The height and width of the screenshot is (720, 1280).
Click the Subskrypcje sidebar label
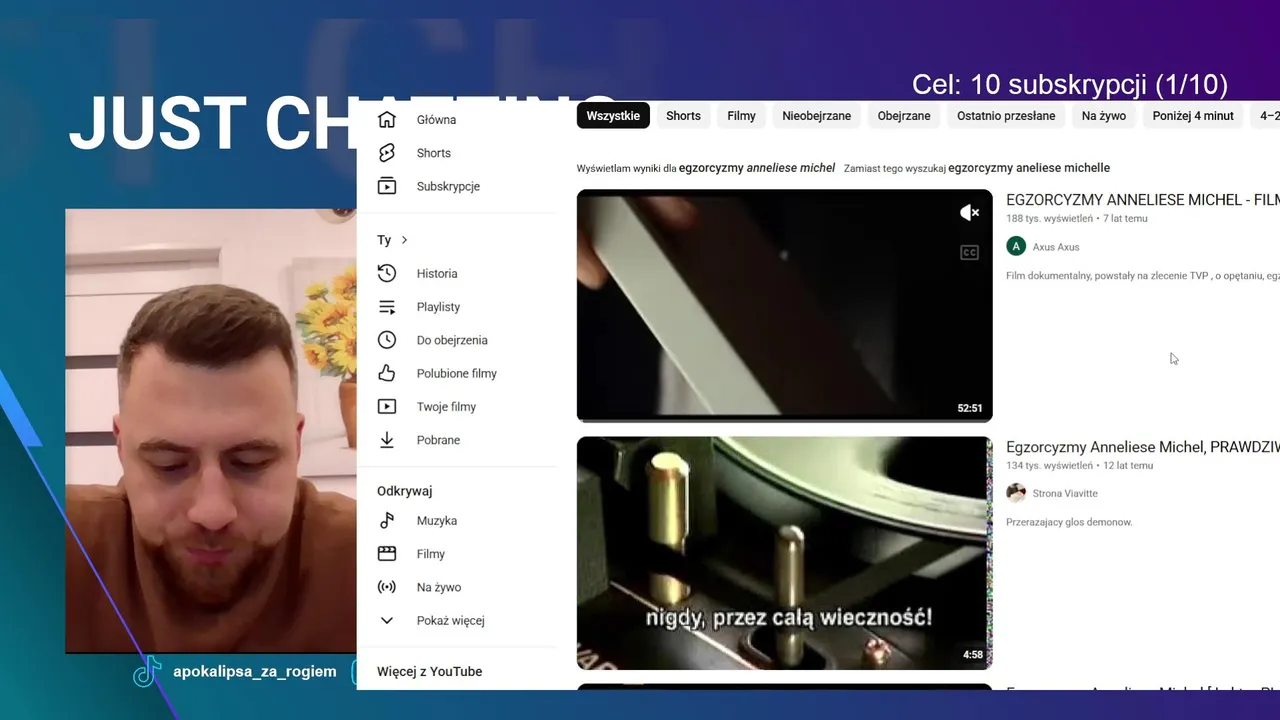coord(448,187)
